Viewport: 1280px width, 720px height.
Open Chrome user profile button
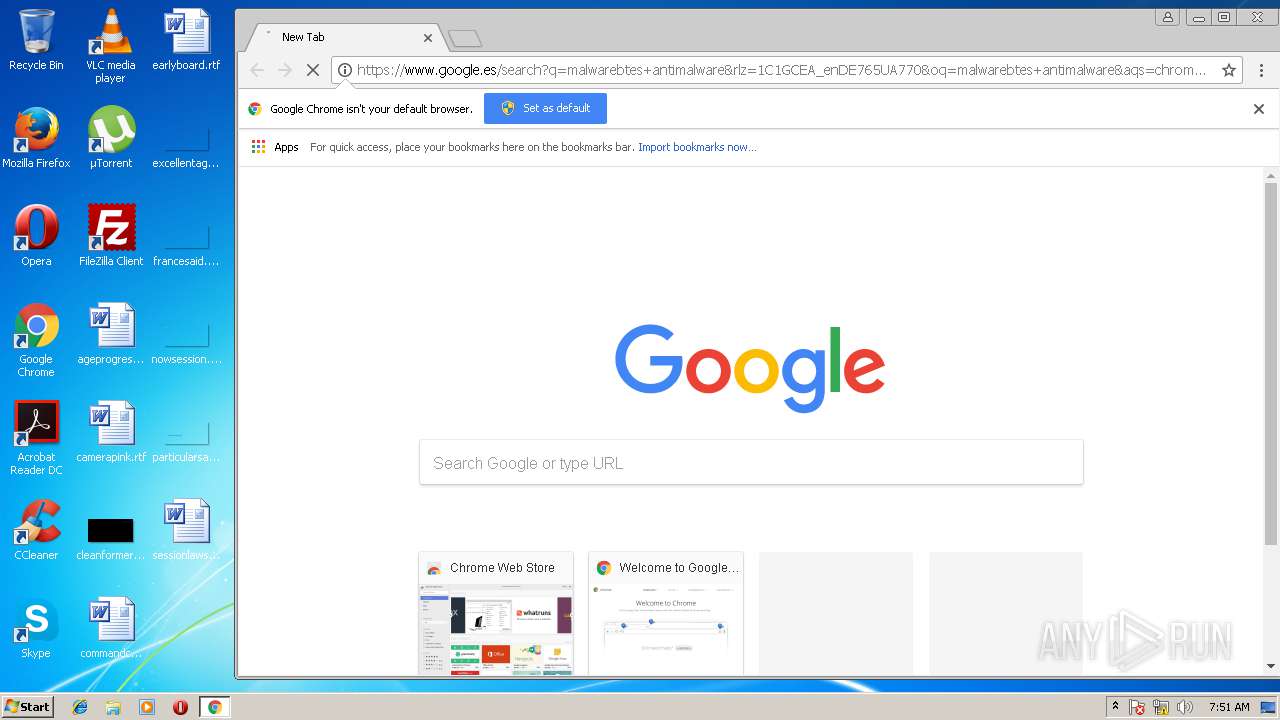[1167, 17]
